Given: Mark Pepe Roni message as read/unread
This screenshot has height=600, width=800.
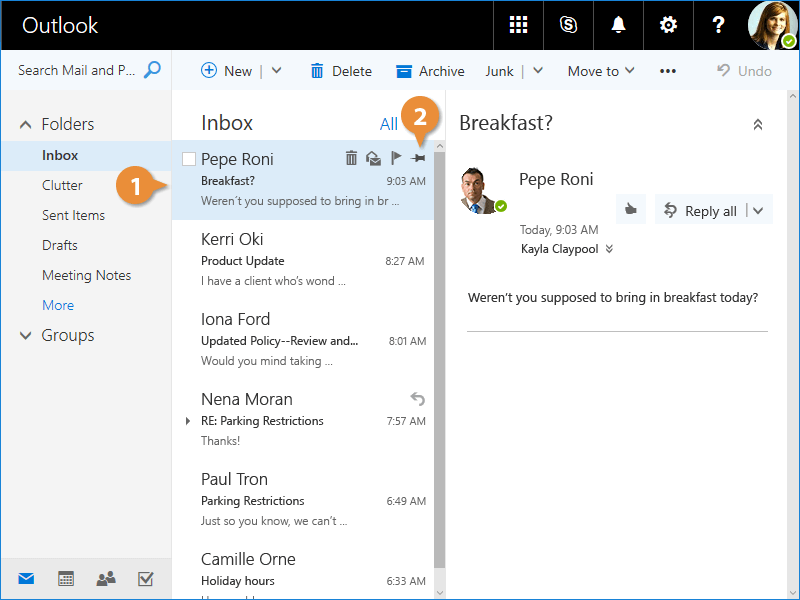Looking at the screenshot, I should click(x=373, y=158).
